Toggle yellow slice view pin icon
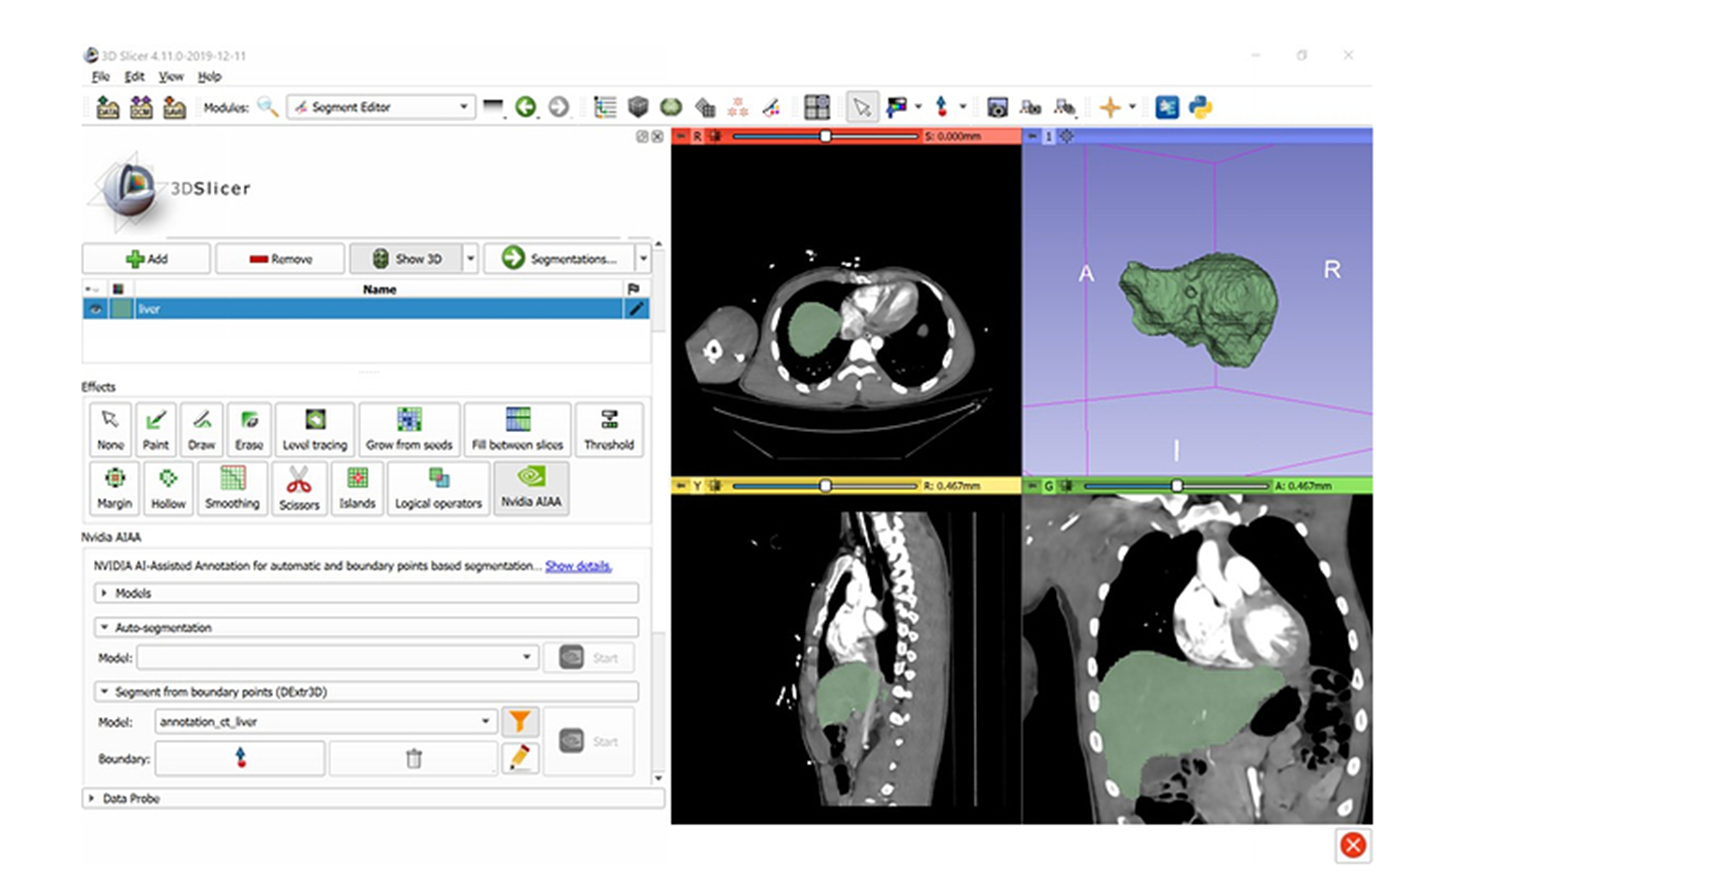The width and height of the screenshot is (1725, 892). click(x=681, y=486)
